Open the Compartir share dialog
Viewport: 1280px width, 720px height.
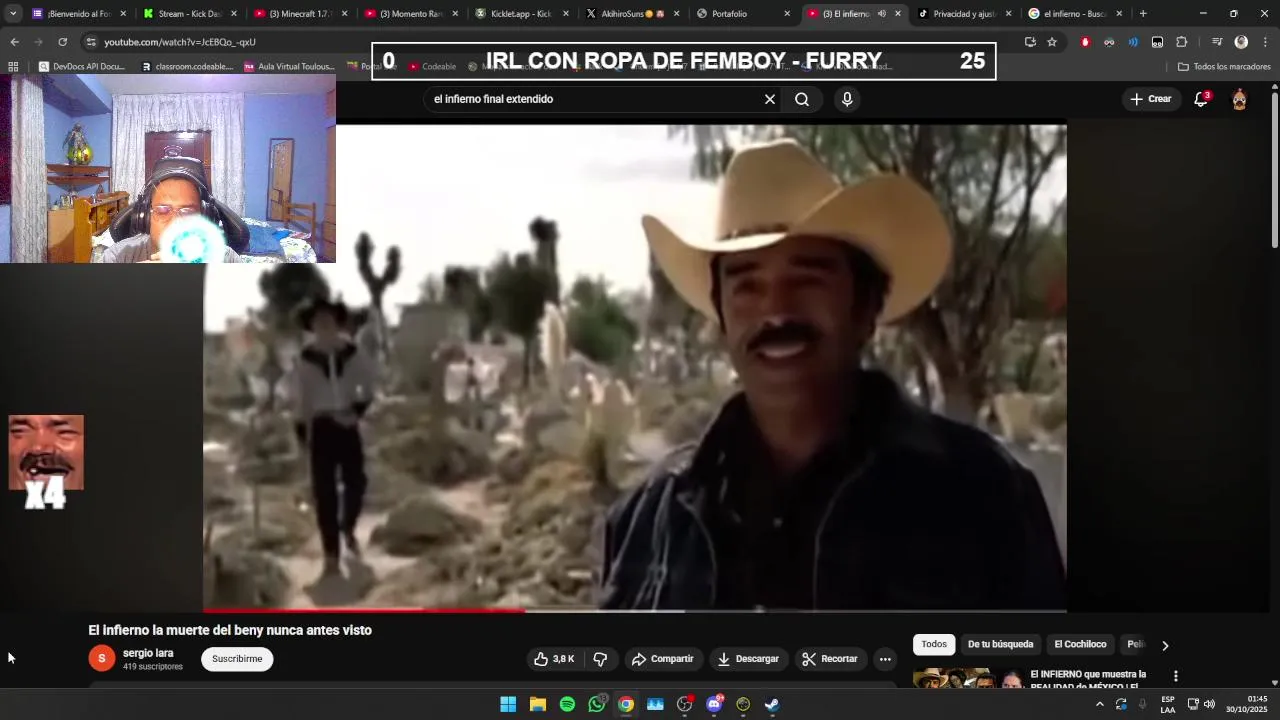[x=663, y=659]
